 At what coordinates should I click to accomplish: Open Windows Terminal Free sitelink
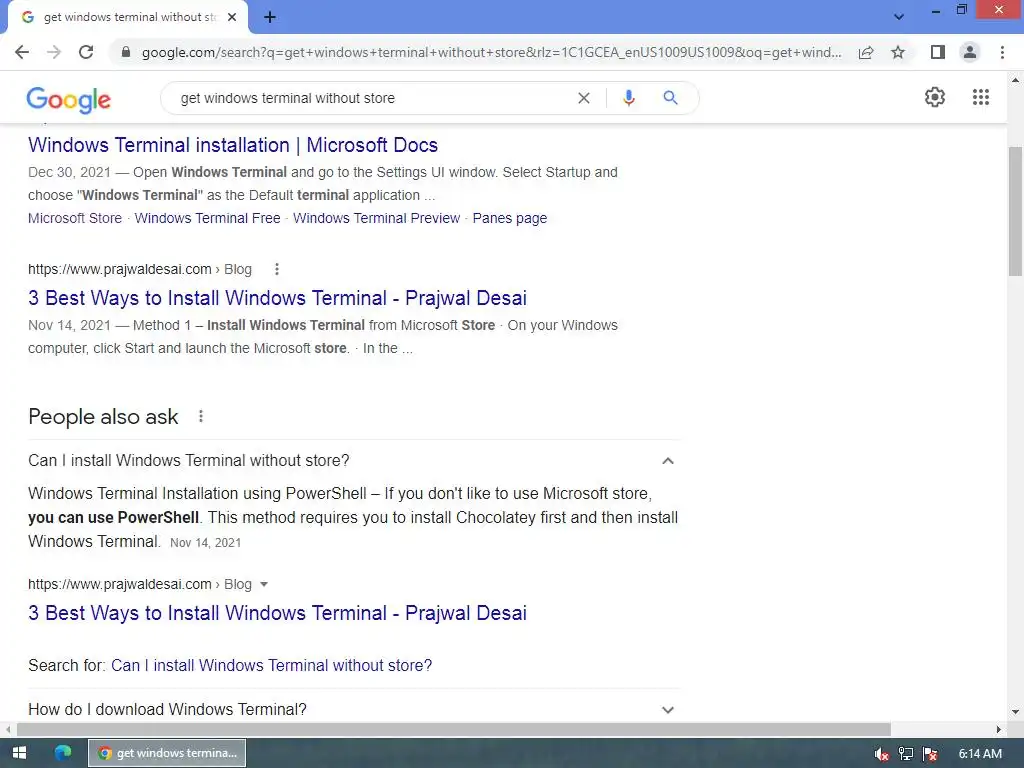[x=207, y=218]
